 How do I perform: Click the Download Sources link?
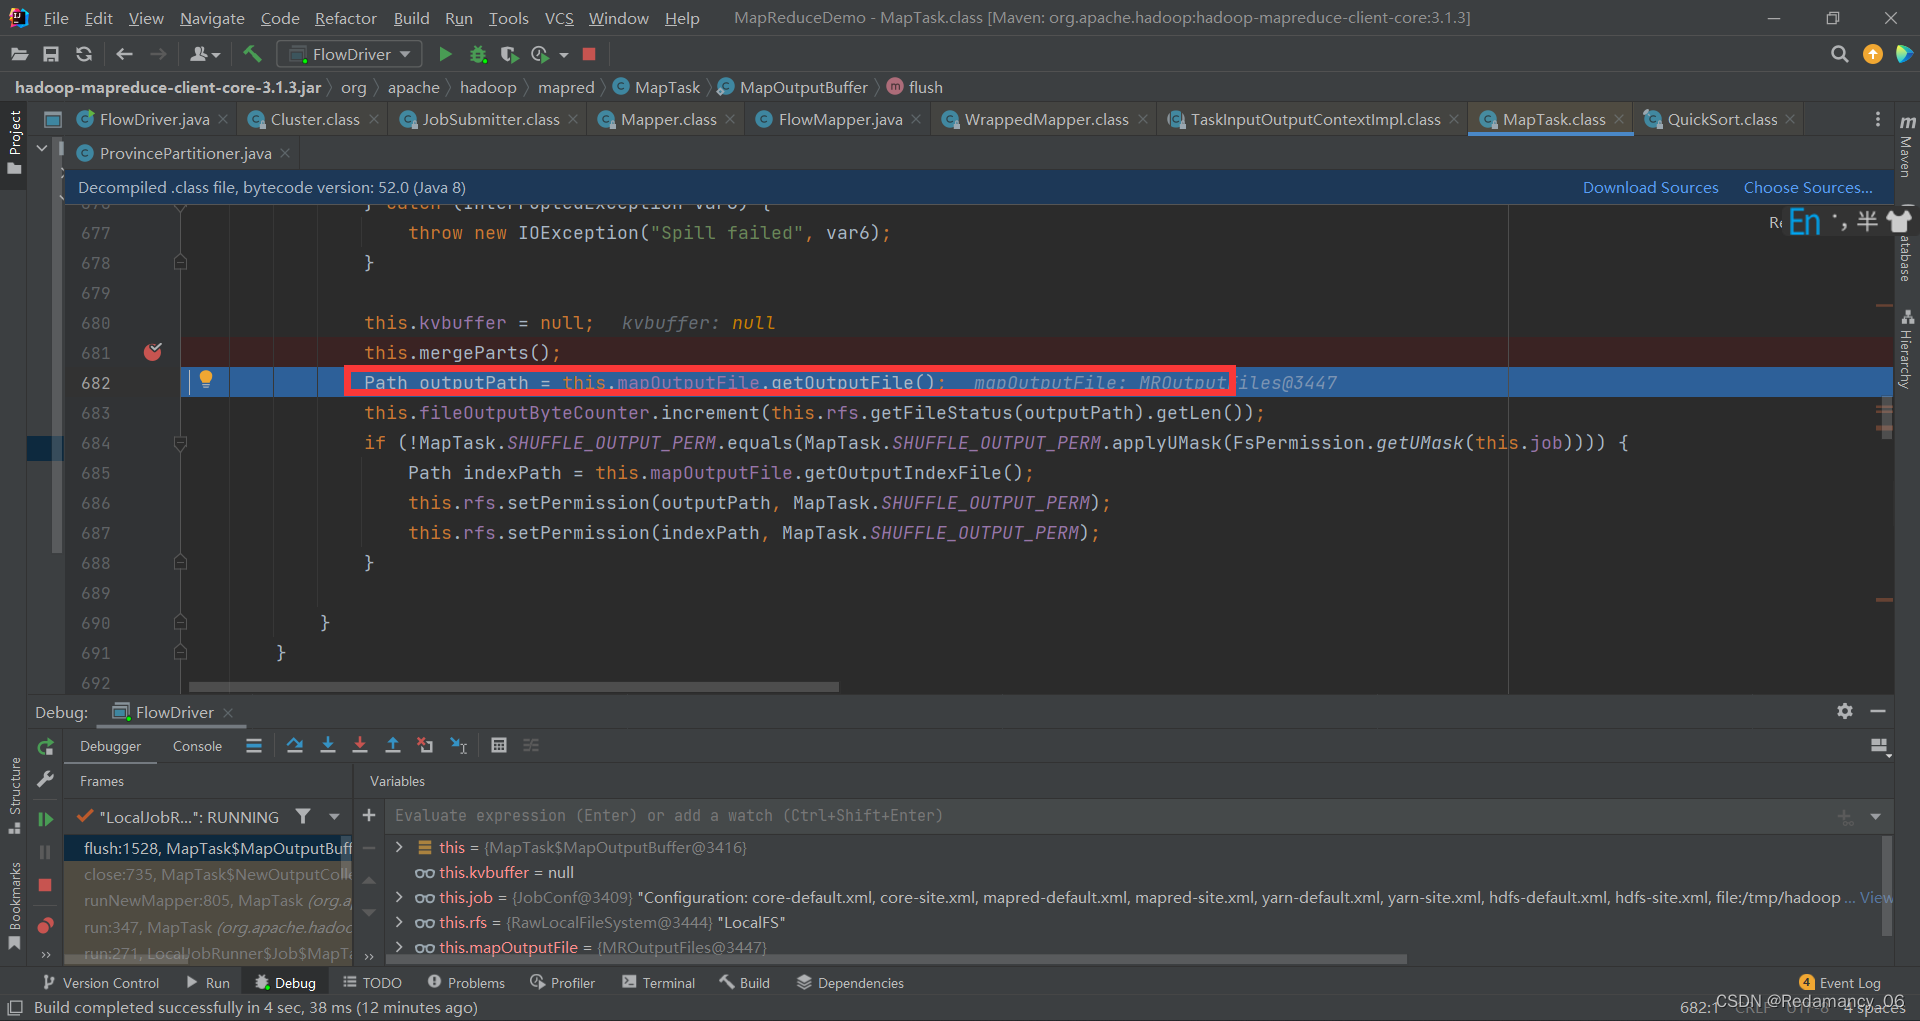point(1650,187)
